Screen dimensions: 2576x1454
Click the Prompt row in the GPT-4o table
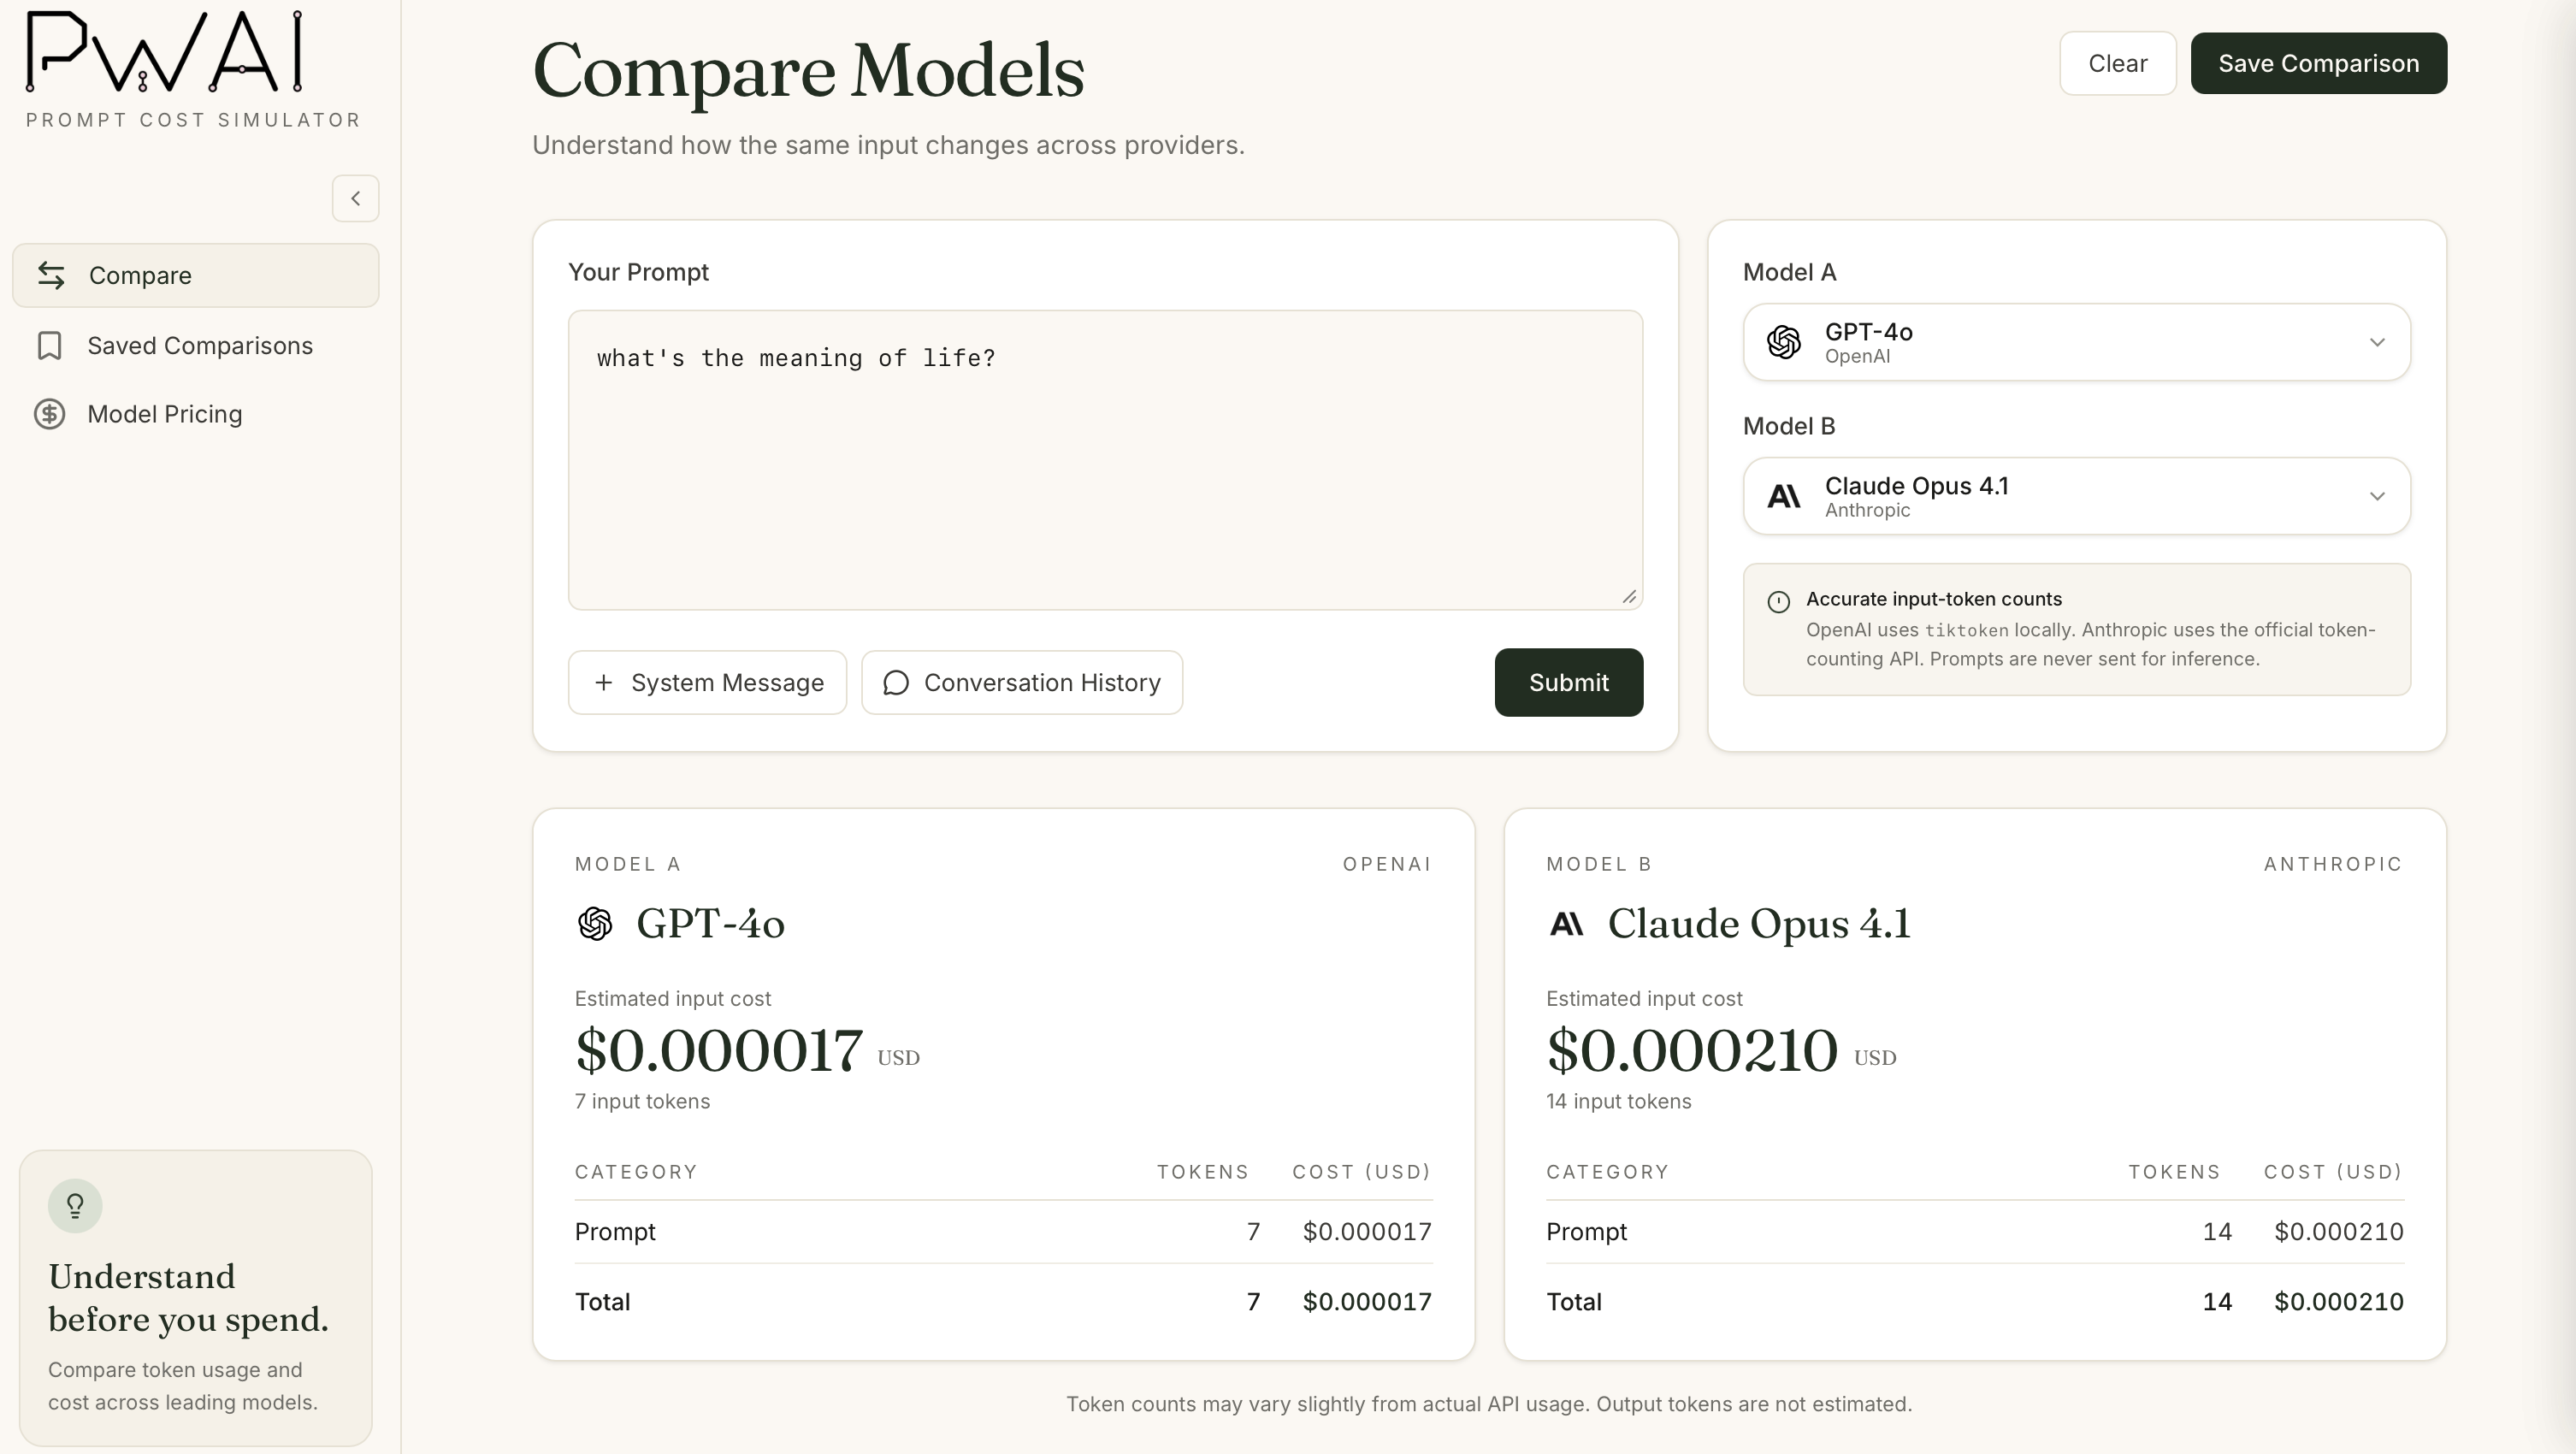pyautogui.click(x=1003, y=1231)
